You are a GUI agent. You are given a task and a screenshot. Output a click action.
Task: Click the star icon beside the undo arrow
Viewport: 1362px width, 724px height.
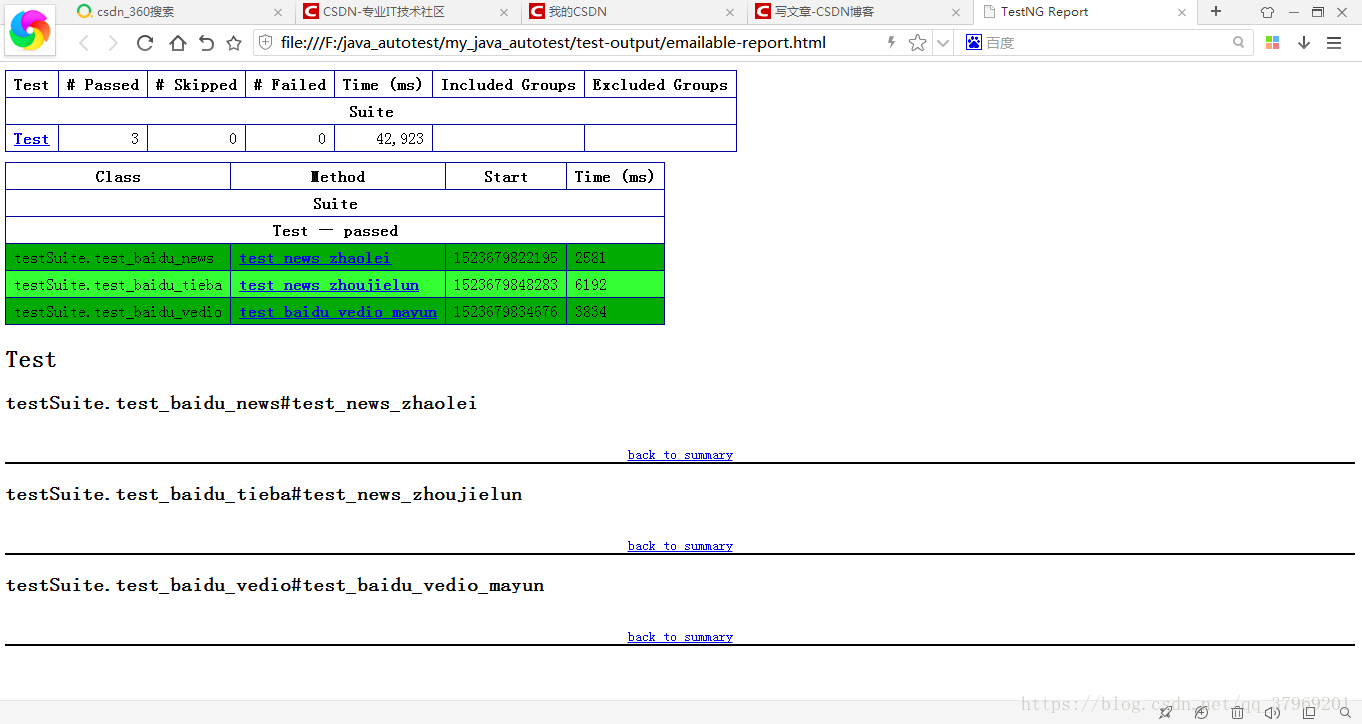(x=234, y=43)
